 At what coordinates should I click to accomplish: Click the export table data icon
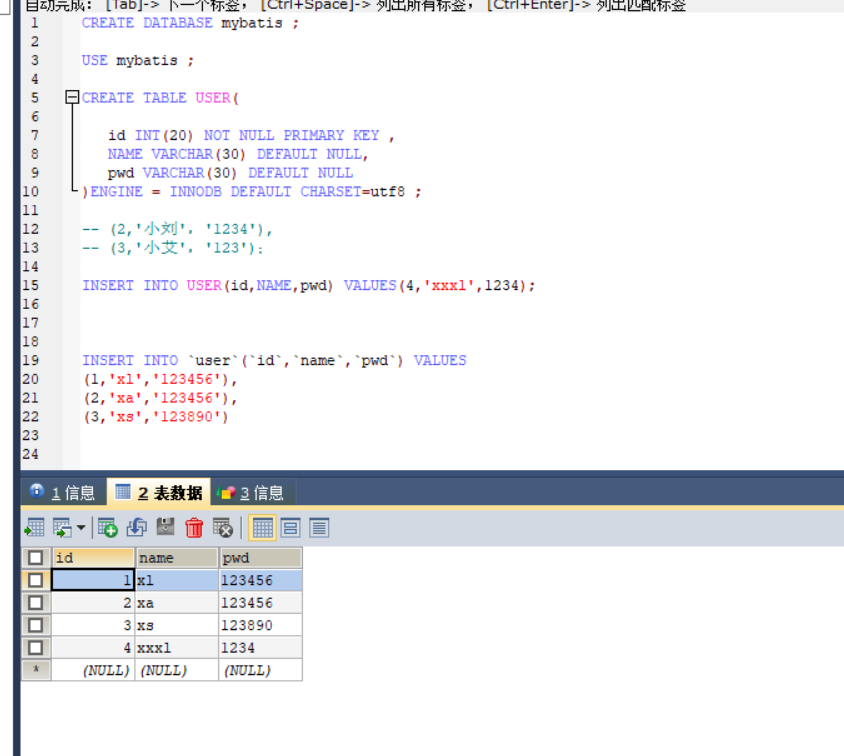click(34, 528)
